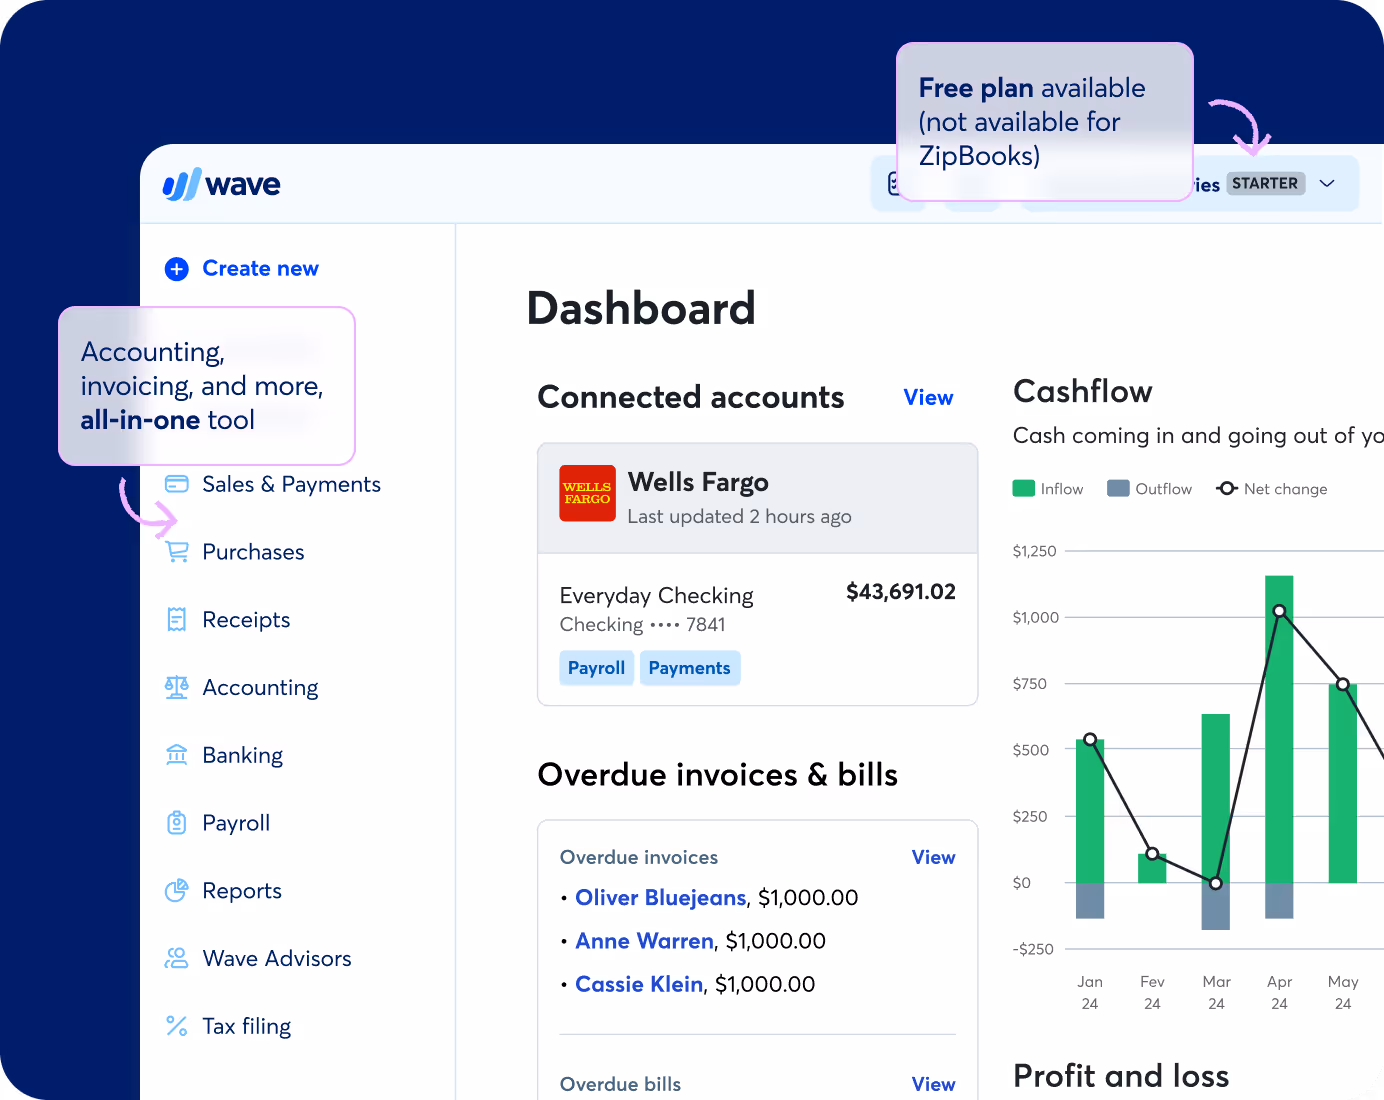1384x1100 pixels.
Task: Click the green Inflow legend swatch
Action: pyautogui.click(x=1023, y=488)
